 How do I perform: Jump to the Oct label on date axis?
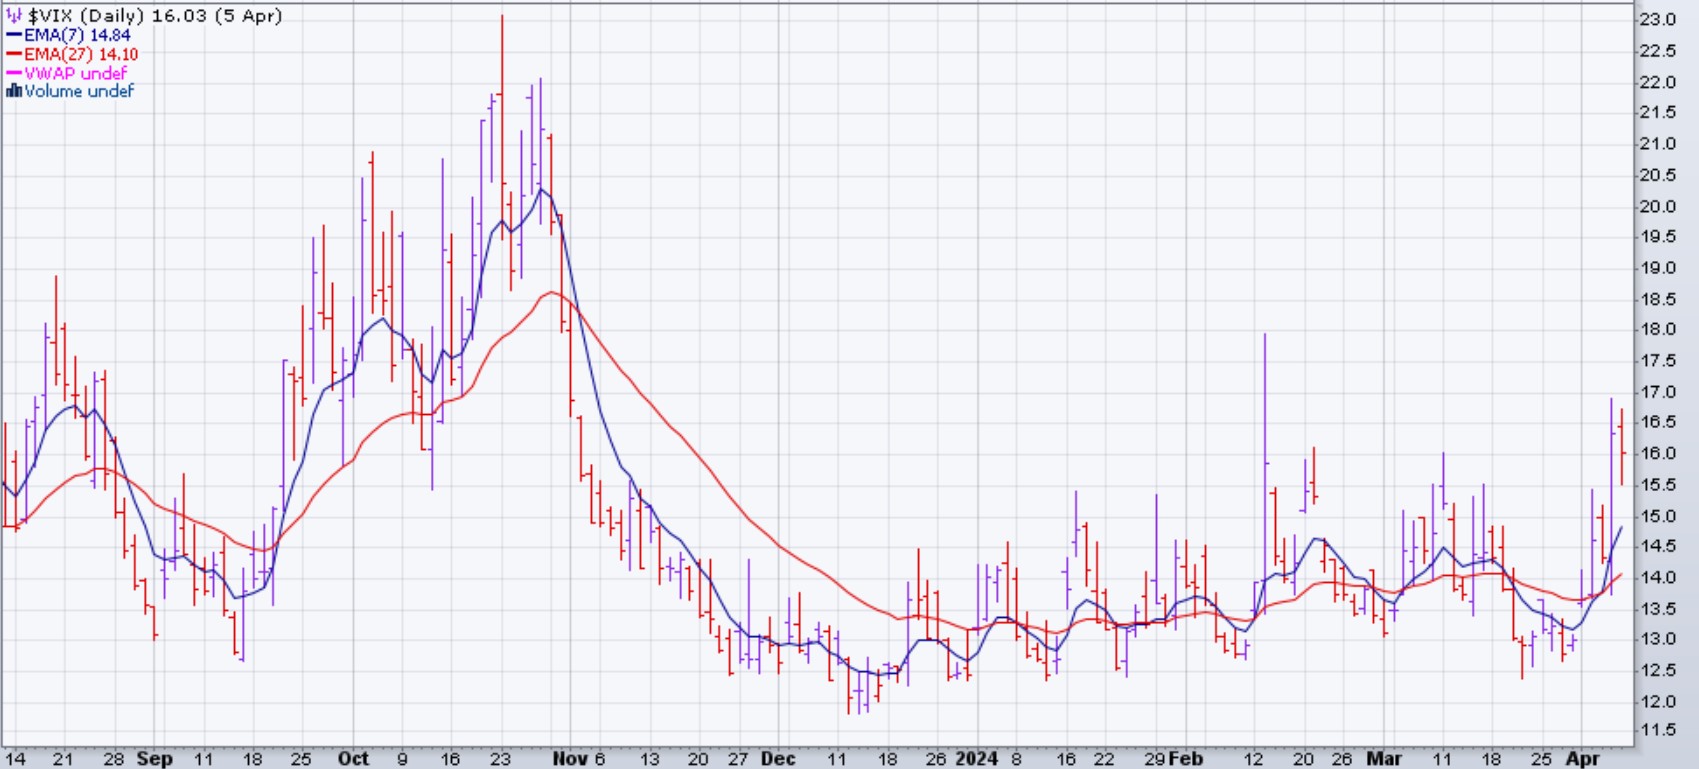[353, 758]
